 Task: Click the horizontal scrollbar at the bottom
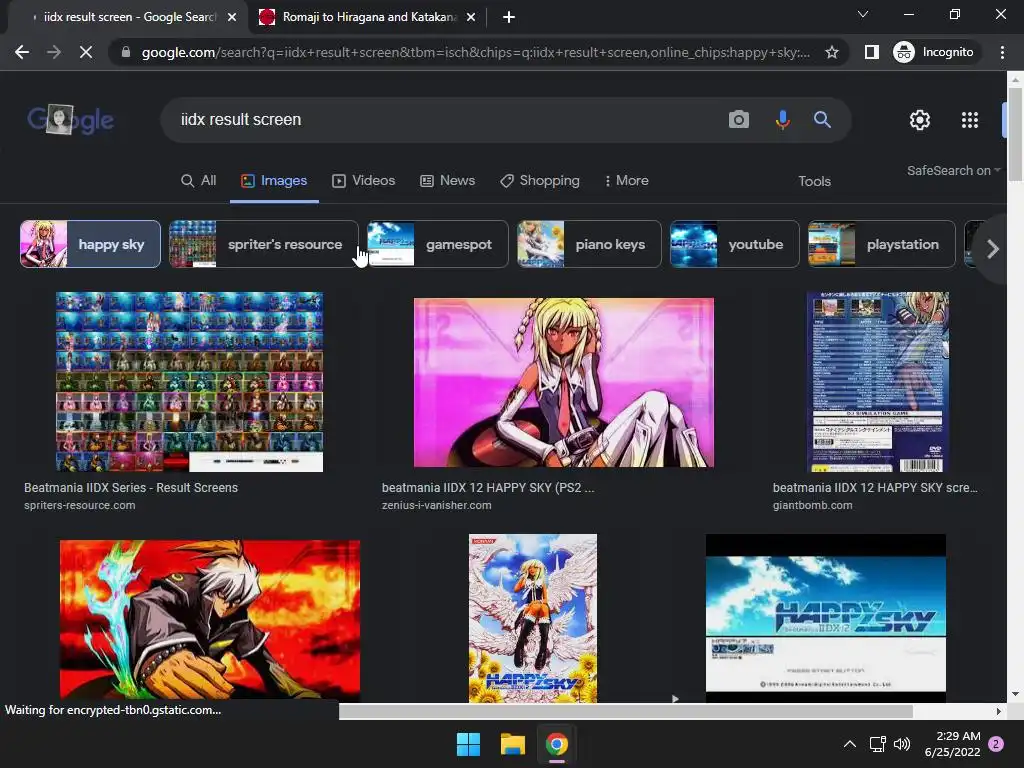(626, 711)
